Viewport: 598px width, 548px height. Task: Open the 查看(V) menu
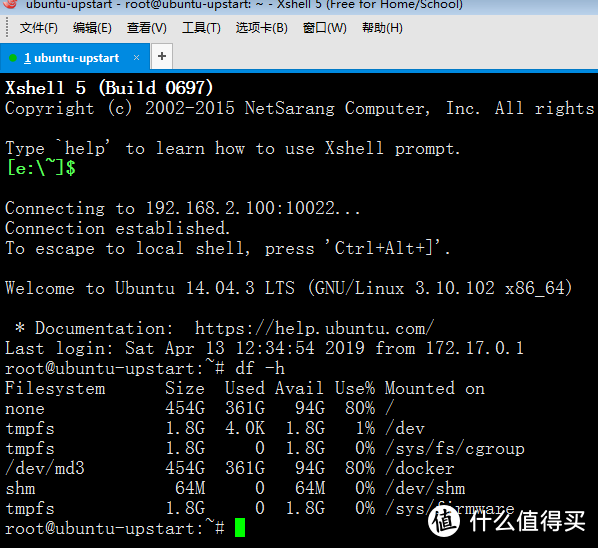click(146, 28)
